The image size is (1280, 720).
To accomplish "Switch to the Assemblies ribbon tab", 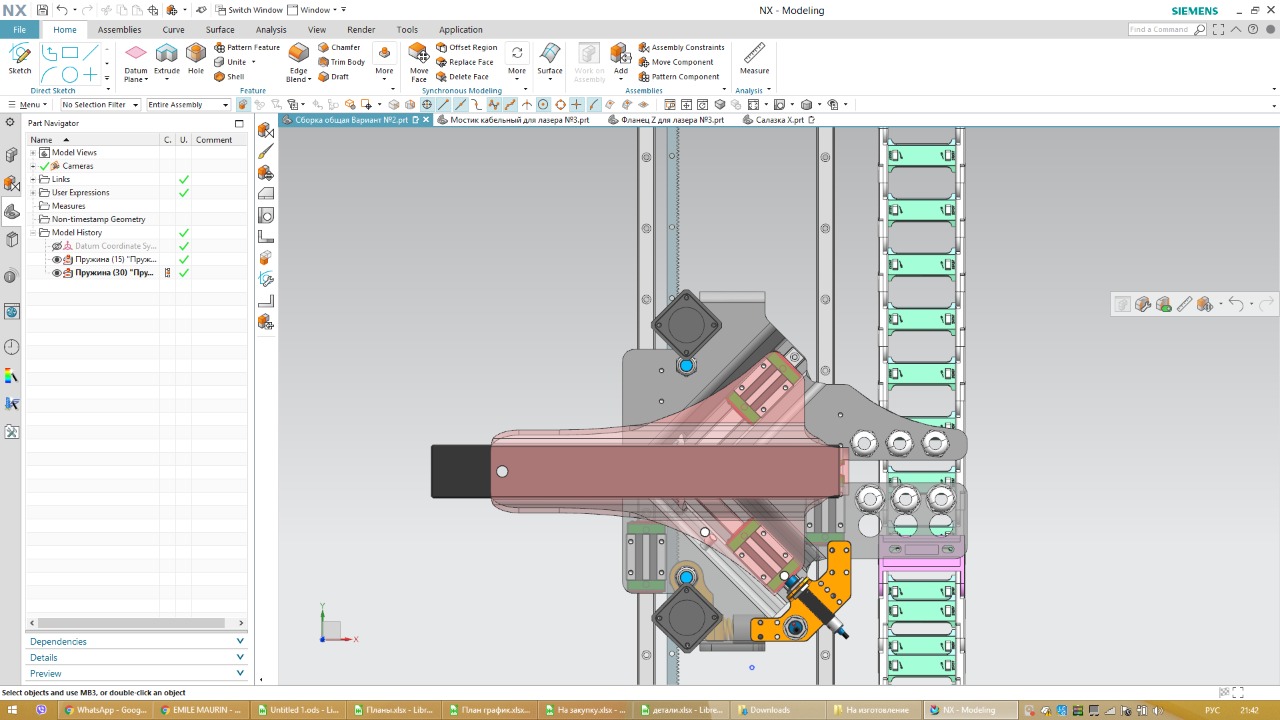I will [119, 30].
